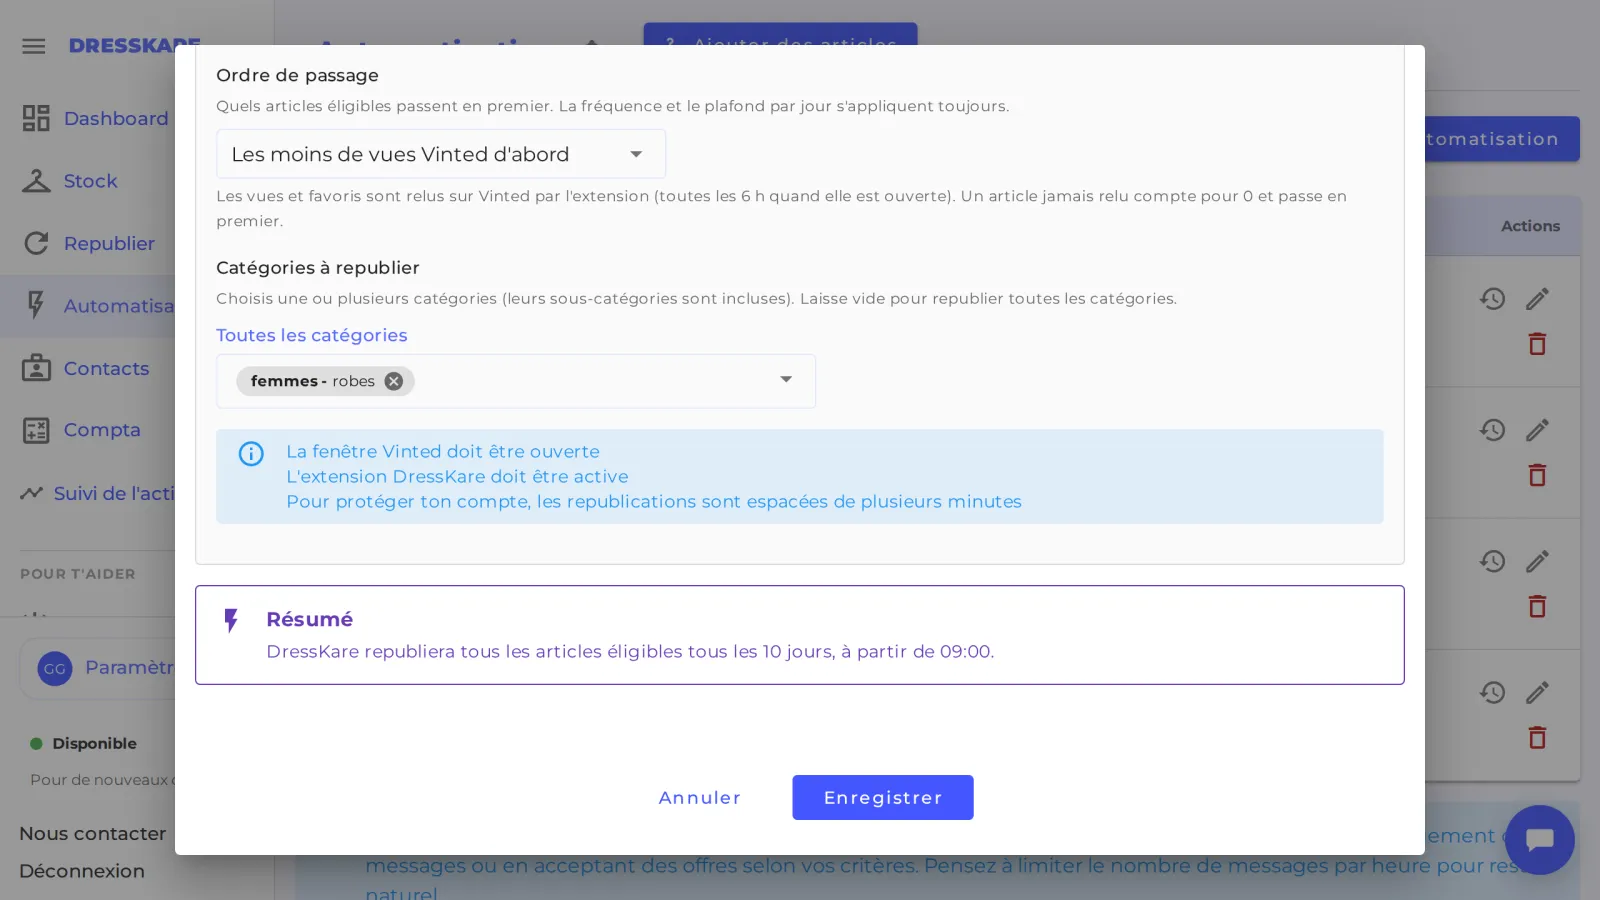Image resolution: width=1600 pixels, height=900 pixels.
Task: Delete the second automation row
Action: click(x=1537, y=475)
